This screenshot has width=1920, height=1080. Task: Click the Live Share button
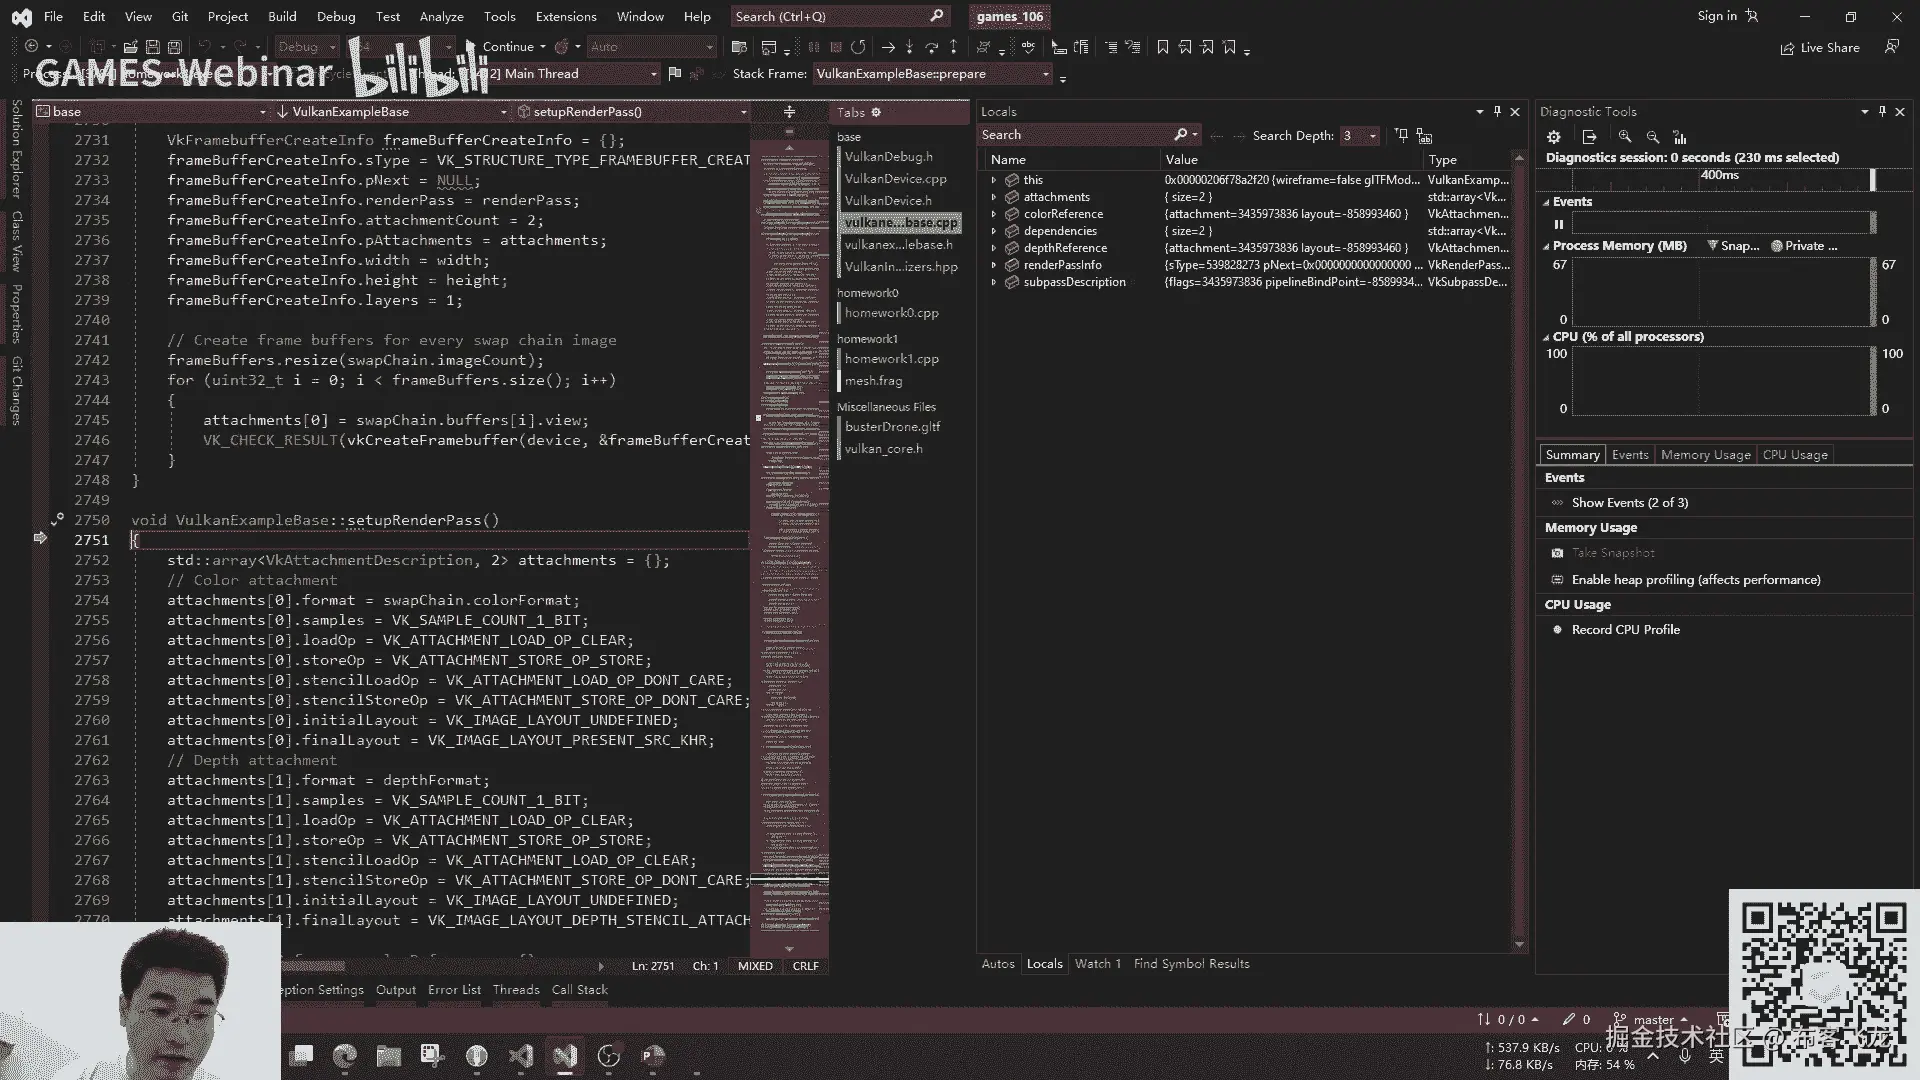point(1820,48)
